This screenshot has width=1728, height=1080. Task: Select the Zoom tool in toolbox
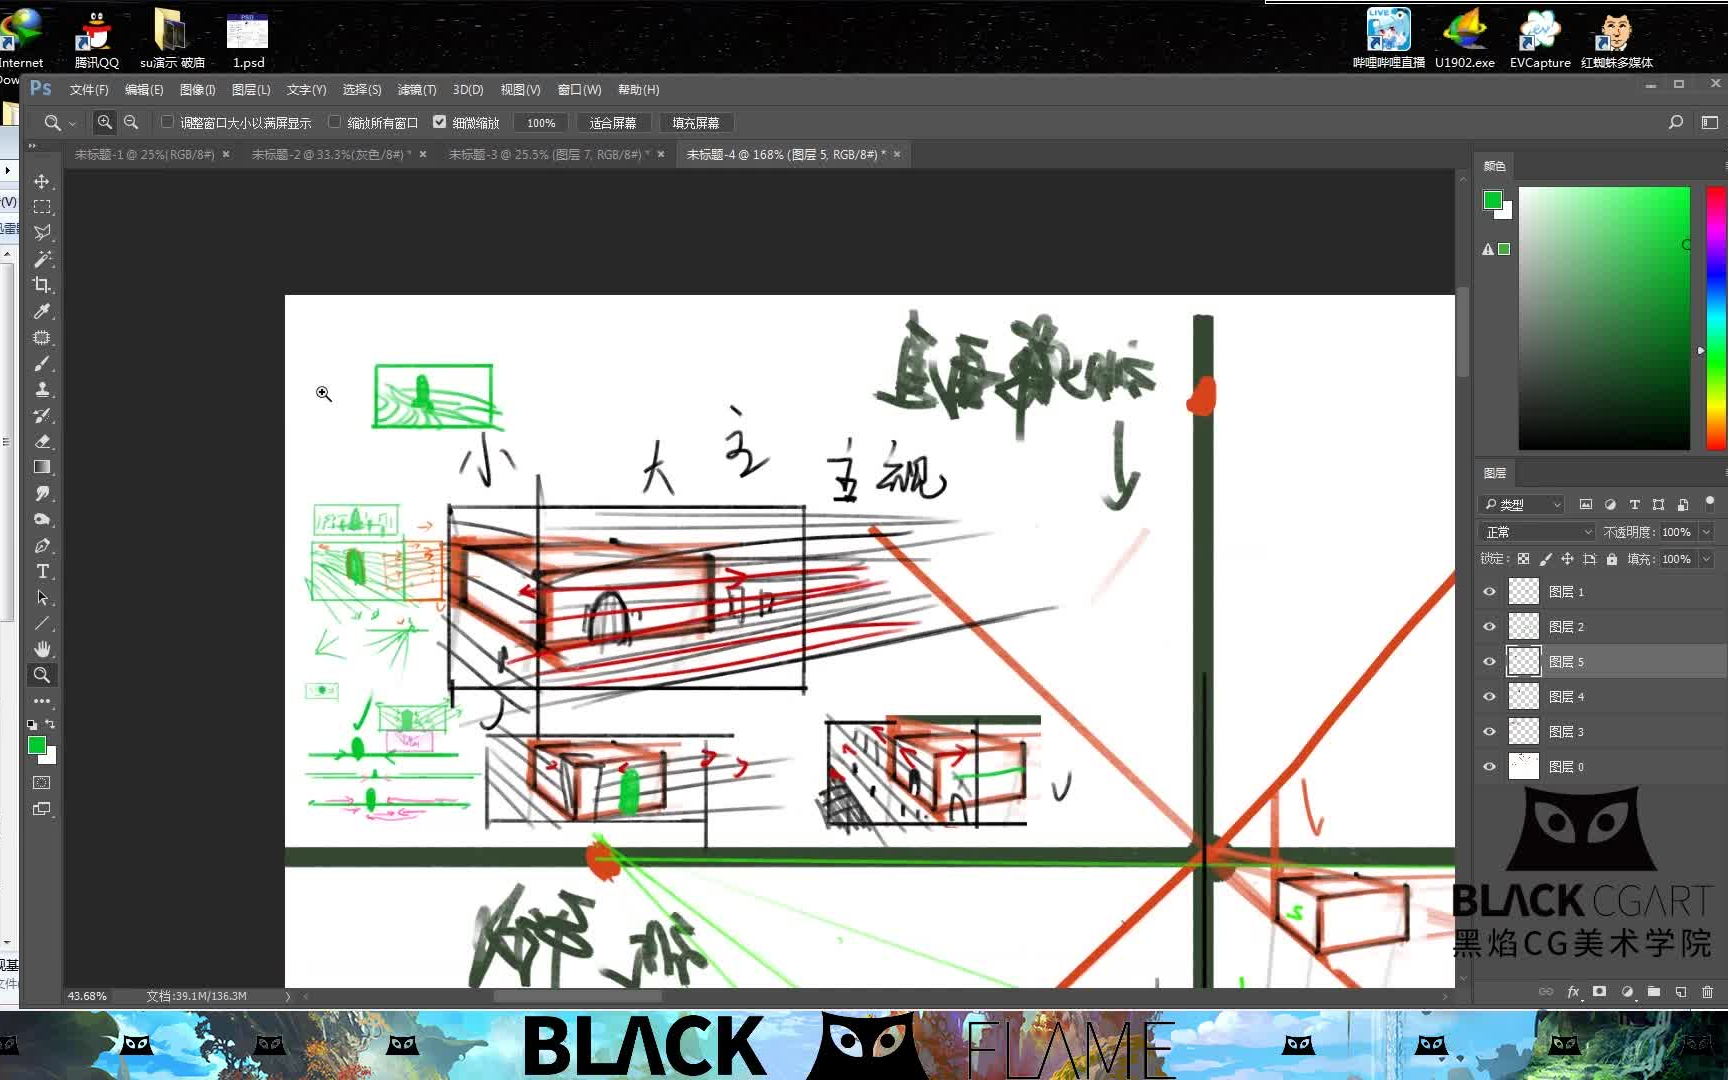coord(42,675)
